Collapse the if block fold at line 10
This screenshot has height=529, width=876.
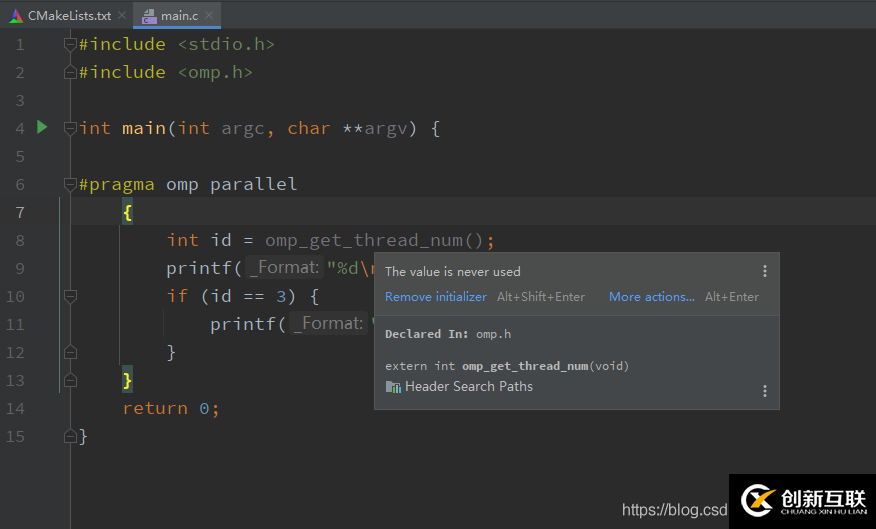click(x=70, y=296)
